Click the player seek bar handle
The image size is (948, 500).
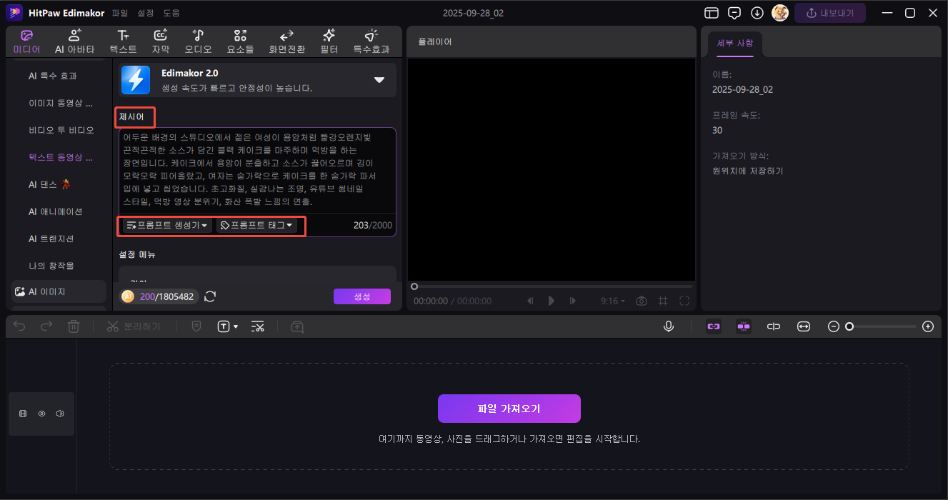[414, 287]
